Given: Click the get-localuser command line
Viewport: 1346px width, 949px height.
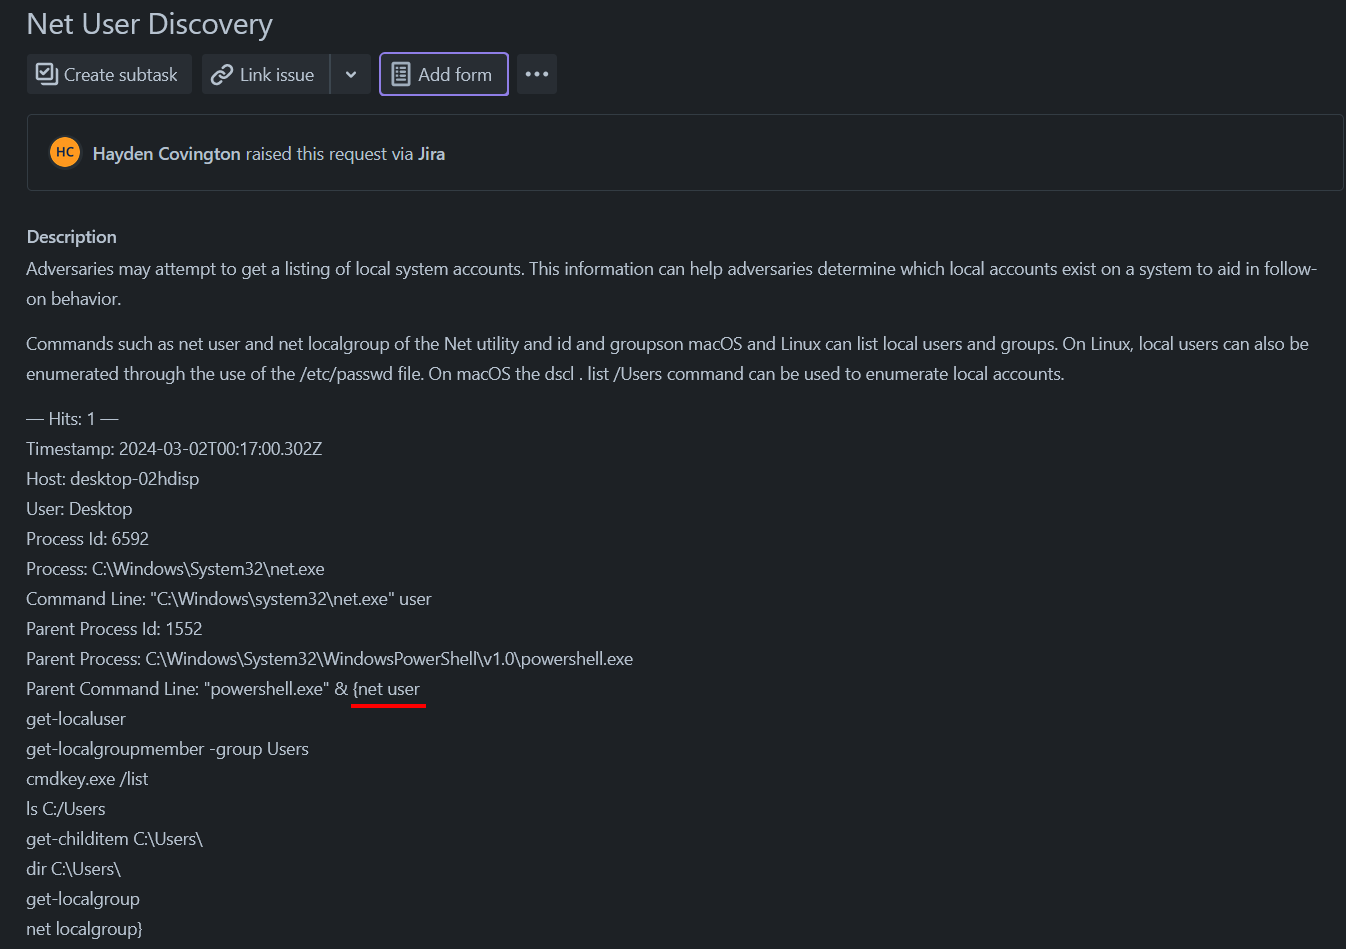Looking at the screenshot, I should click(x=76, y=719).
